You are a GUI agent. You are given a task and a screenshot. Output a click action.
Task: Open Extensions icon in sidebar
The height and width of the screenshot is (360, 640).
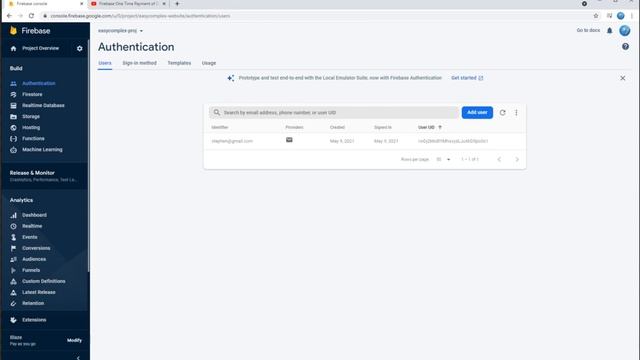(x=13, y=320)
